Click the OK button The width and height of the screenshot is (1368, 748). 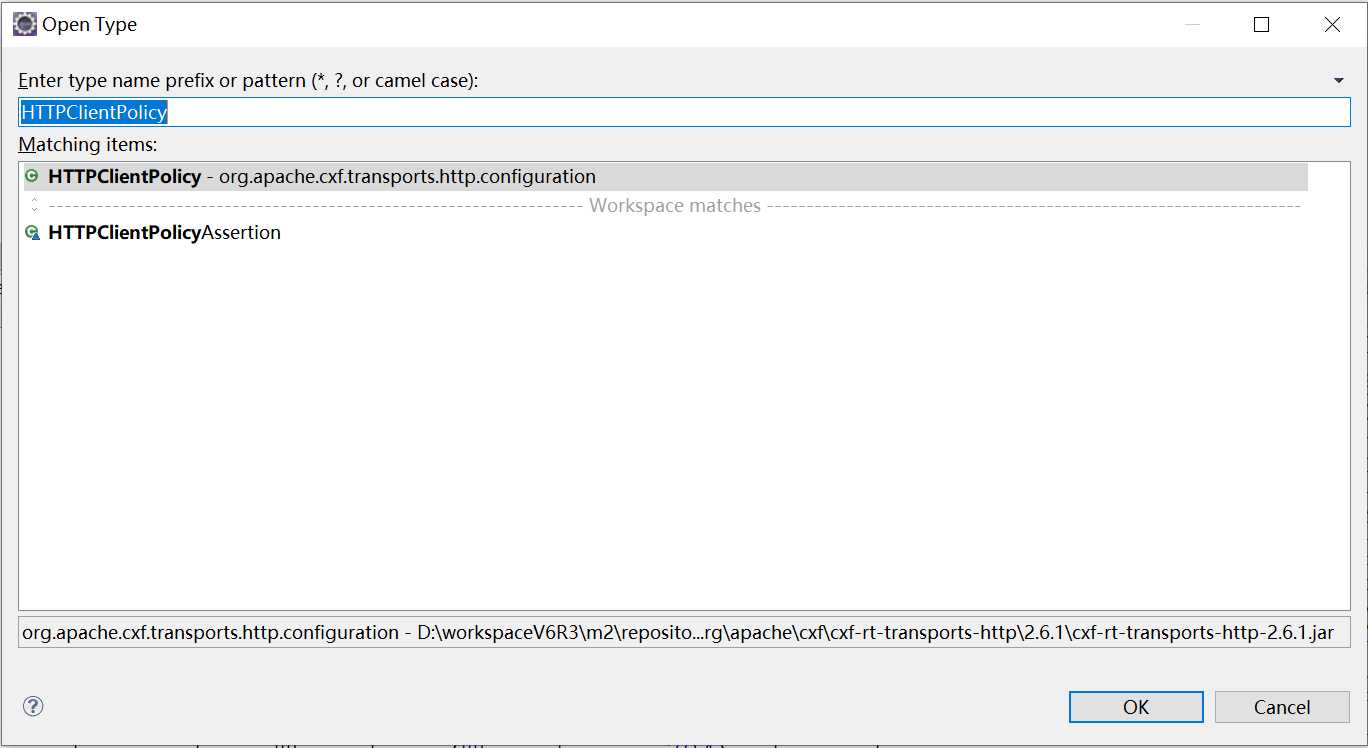pyautogui.click(x=1136, y=707)
